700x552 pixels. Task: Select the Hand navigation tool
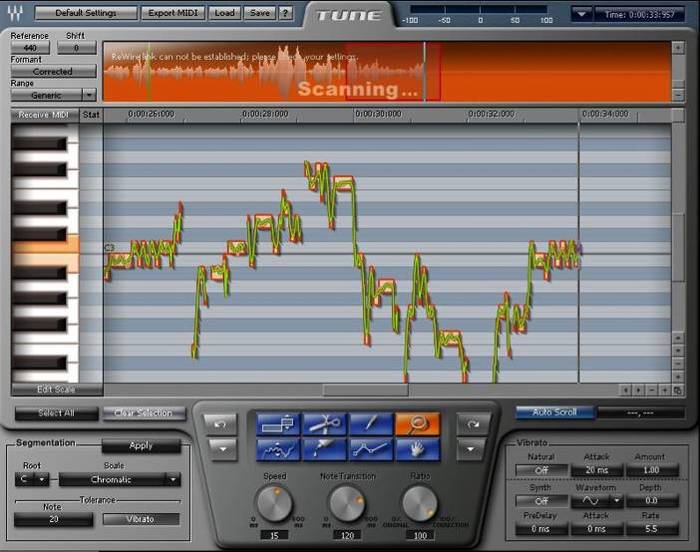tap(416, 450)
